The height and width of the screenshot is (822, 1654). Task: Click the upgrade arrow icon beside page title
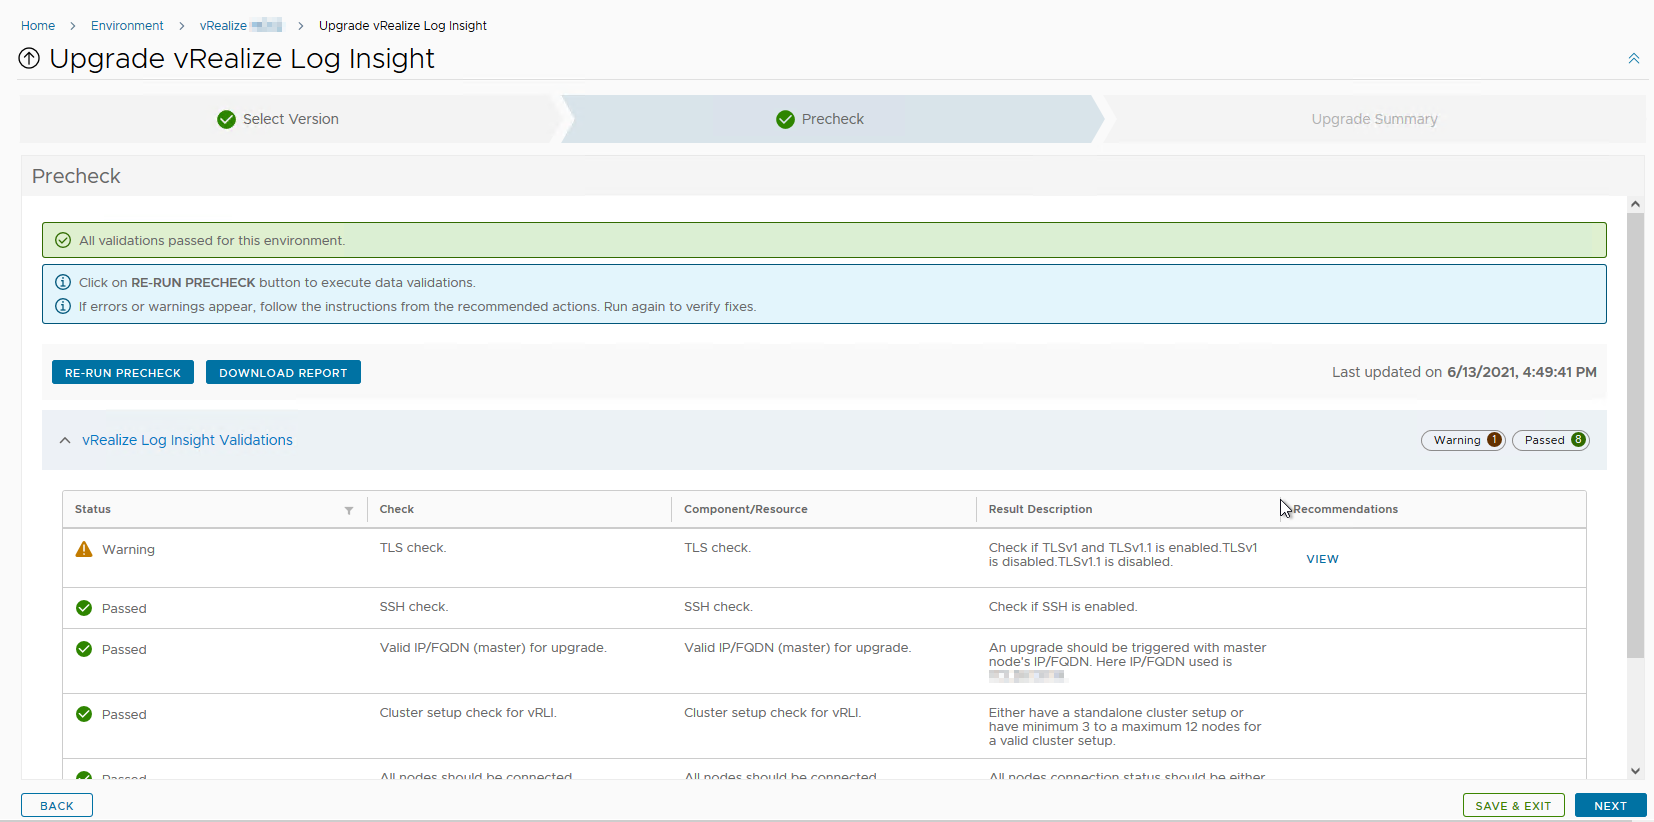tap(30, 59)
